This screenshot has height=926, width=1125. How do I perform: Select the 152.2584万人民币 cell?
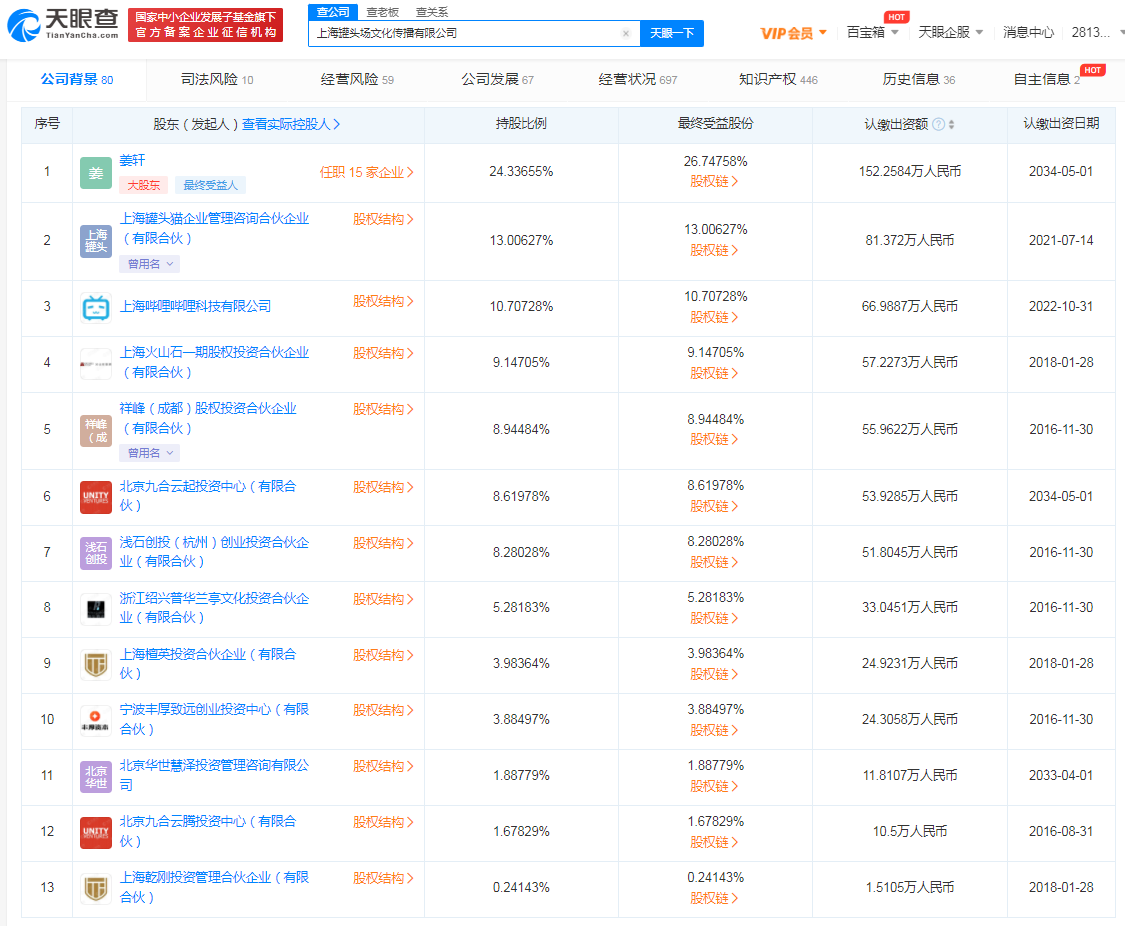point(910,171)
